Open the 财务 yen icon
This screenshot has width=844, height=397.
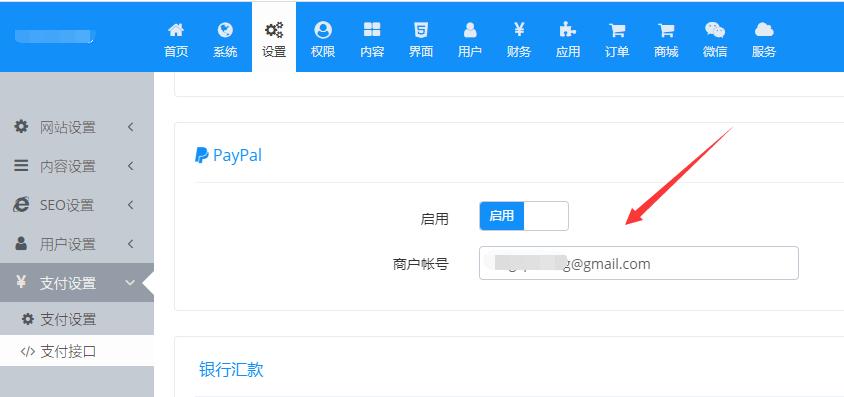(519, 30)
